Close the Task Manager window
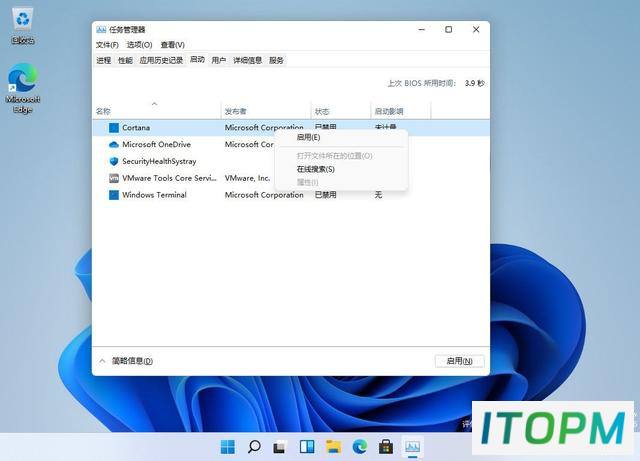 (476, 29)
